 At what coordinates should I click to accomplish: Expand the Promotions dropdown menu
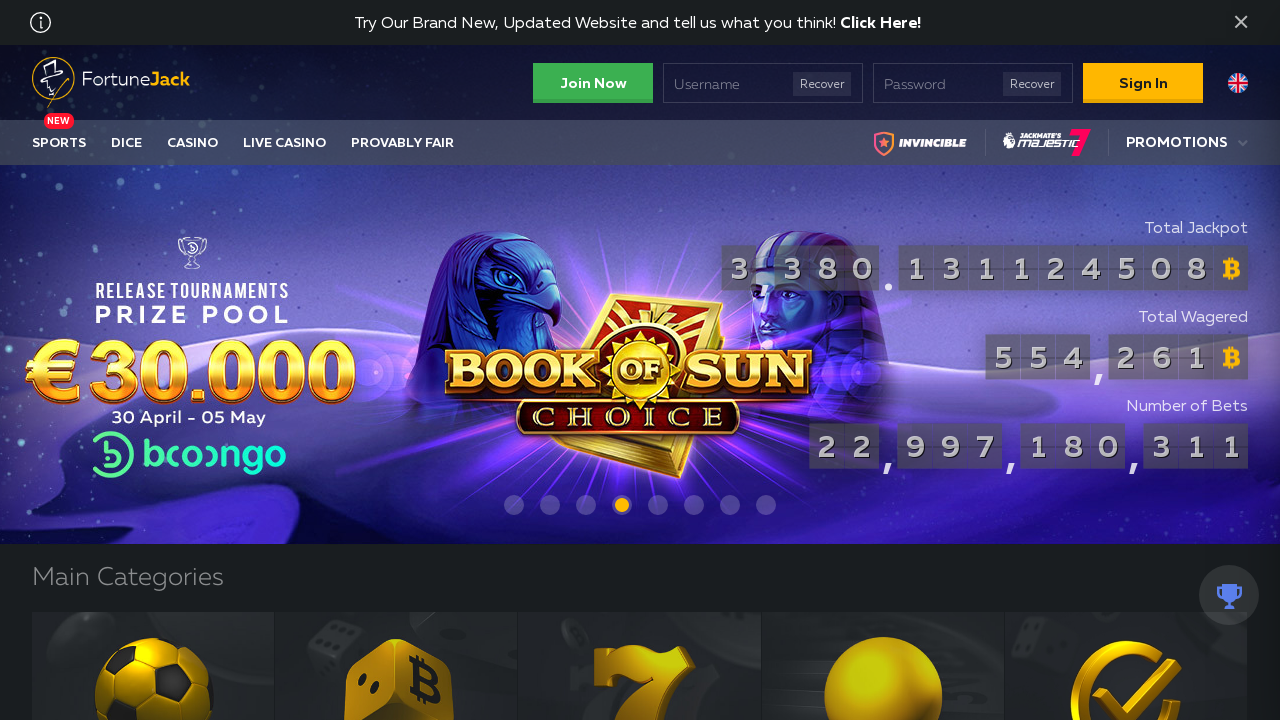pyautogui.click(x=1187, y=142)
